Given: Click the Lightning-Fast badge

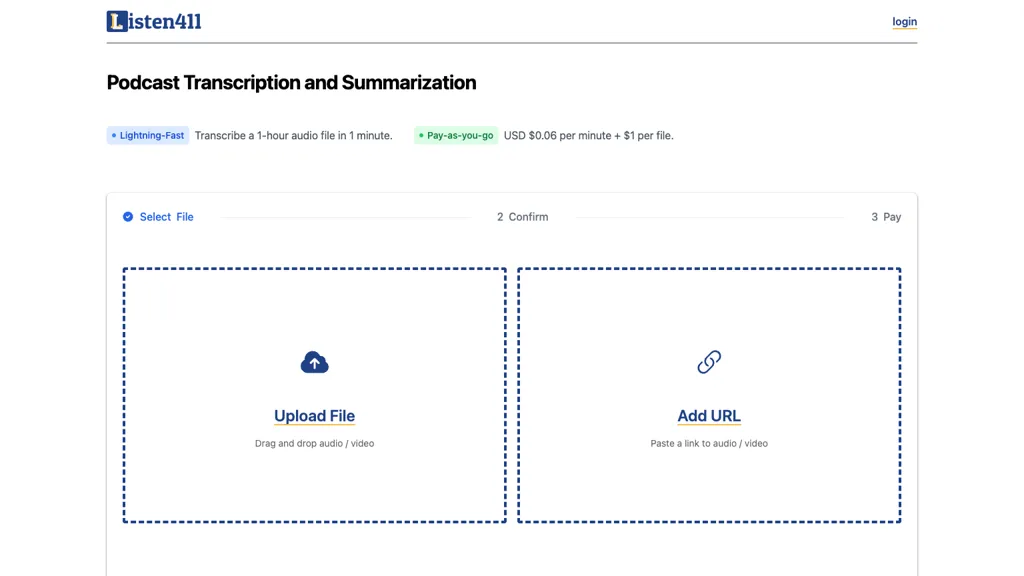Looking at the screenshot, I should coord(148,136).
